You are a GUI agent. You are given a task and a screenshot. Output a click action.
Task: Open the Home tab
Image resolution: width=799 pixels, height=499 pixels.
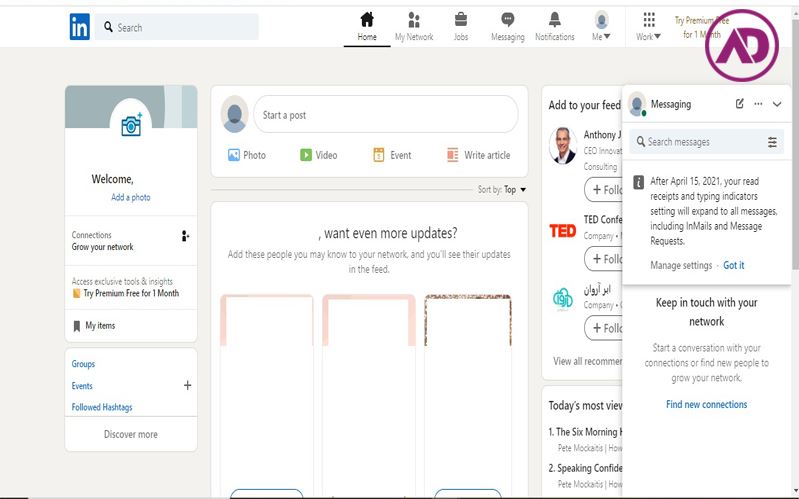click(x=367, y=27)
